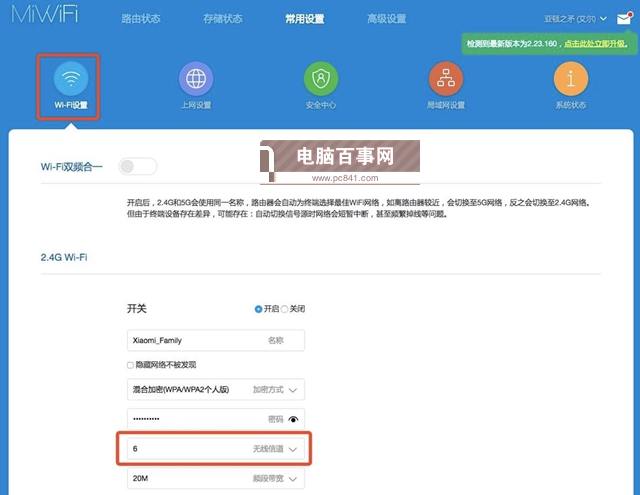Switch to the 存储状态 tab

pos(223,19)
